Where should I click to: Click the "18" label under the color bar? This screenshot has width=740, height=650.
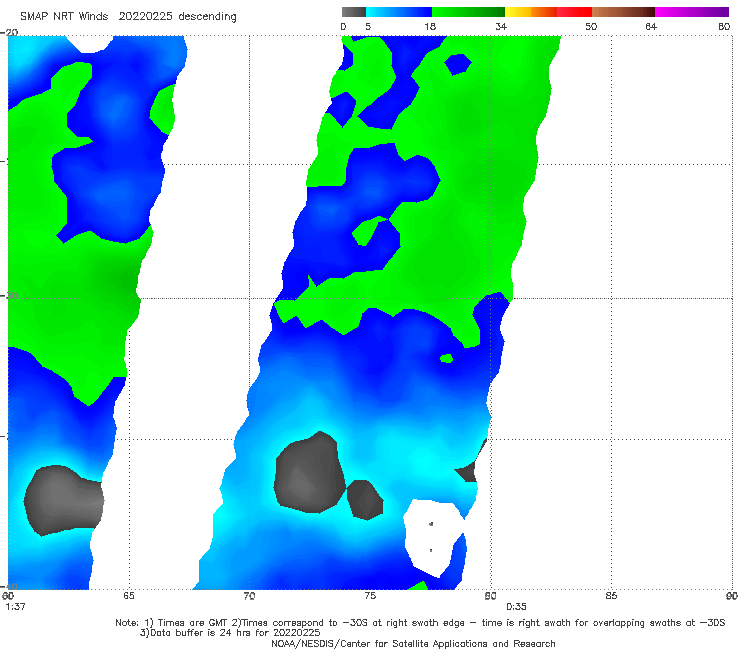430,27
